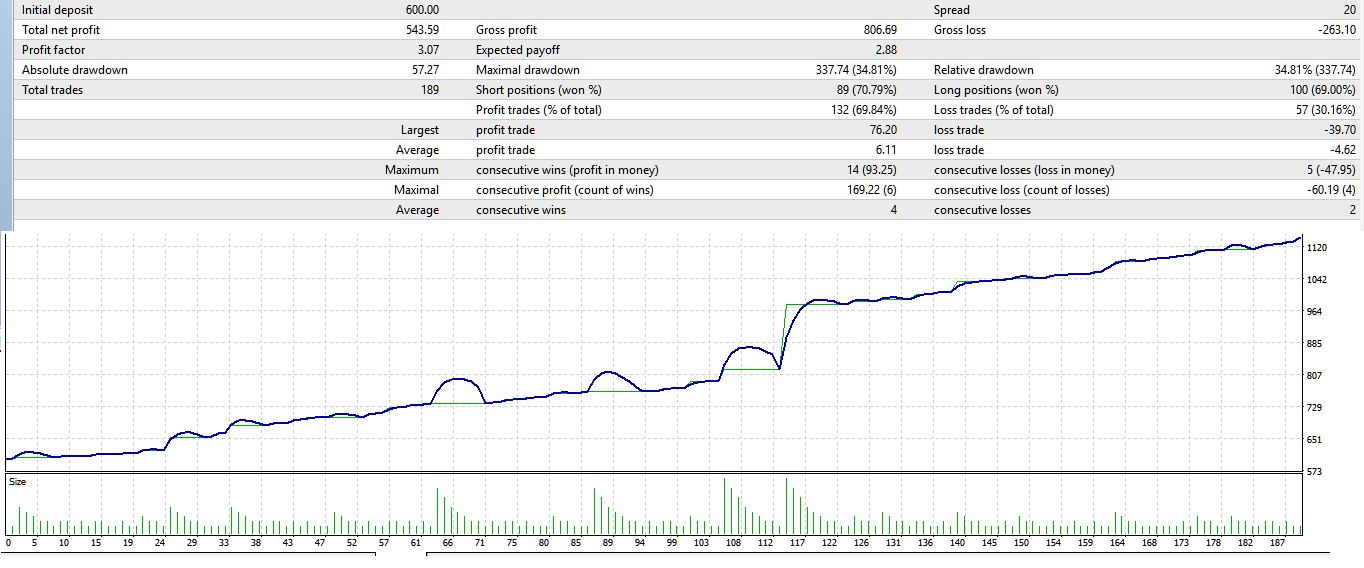
Task: Select the consecutive profit value 169.22 (6)
Action: 867,190
